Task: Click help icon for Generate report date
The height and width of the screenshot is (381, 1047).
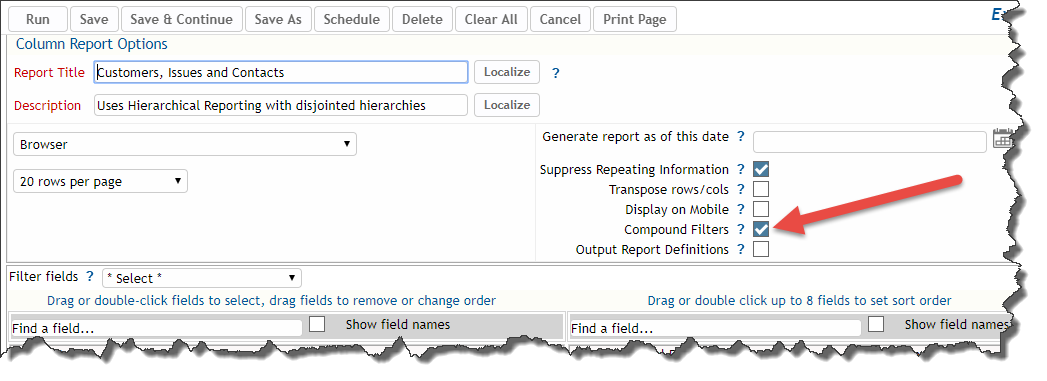Action: pyautogui.click(x=740, y=137)
